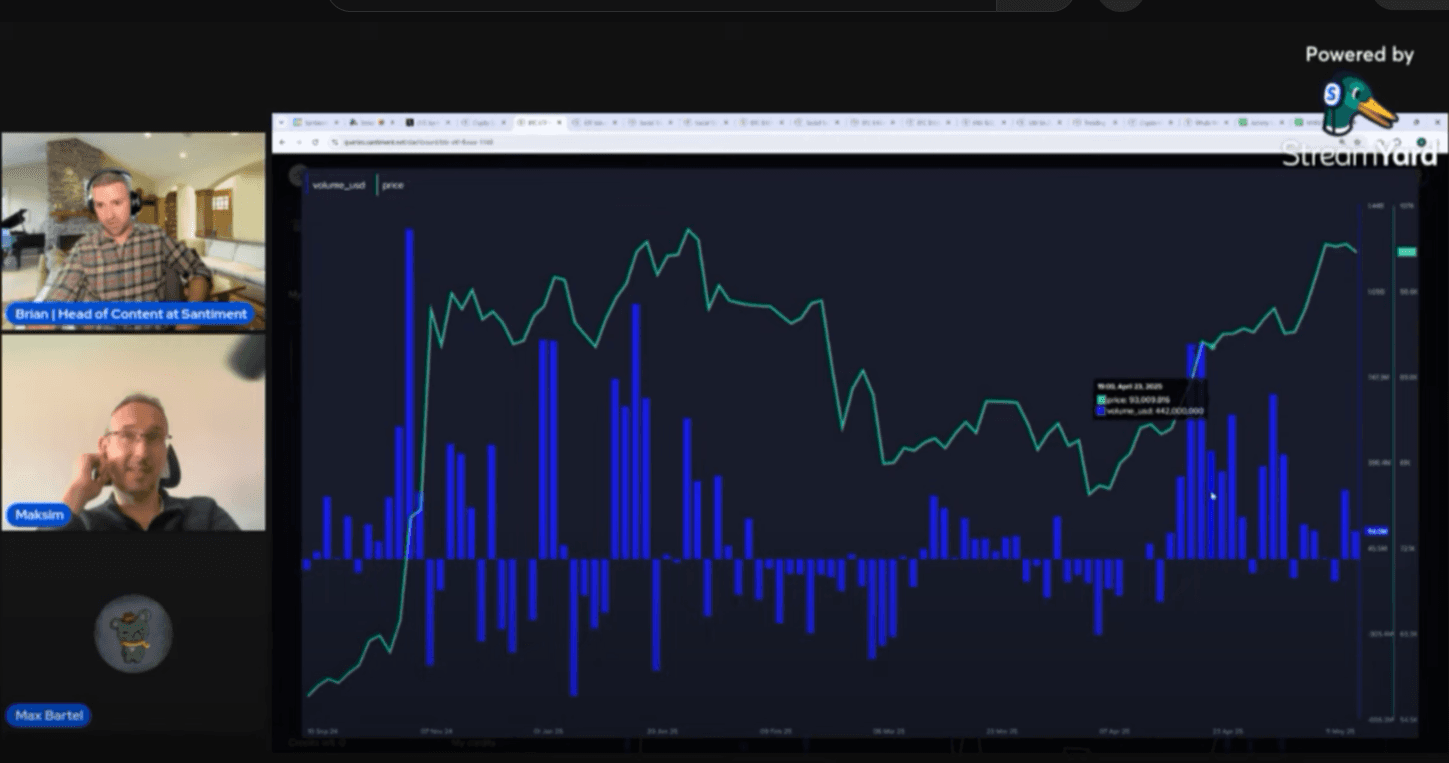Click the browser reload icon
Screen dimensions: 1449x763
click(316, 142)
